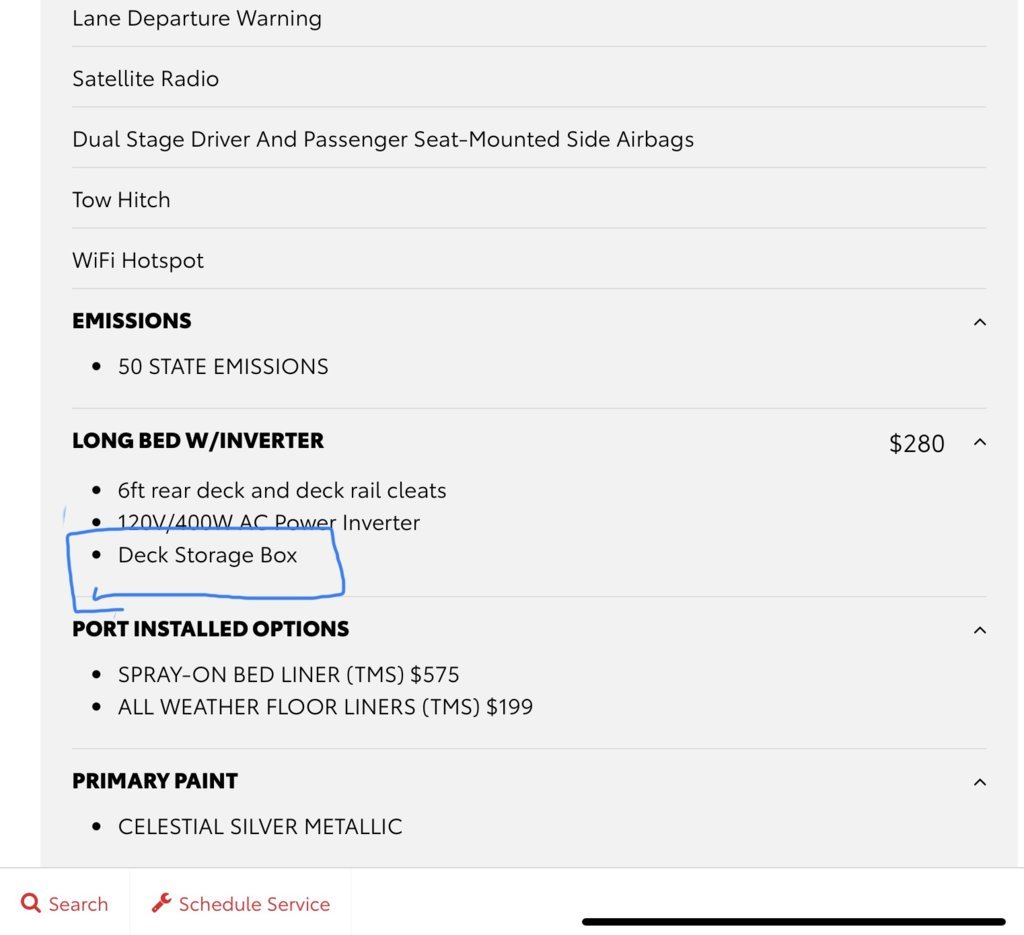Collapse the Emissions section chevron

click(980, 322)
